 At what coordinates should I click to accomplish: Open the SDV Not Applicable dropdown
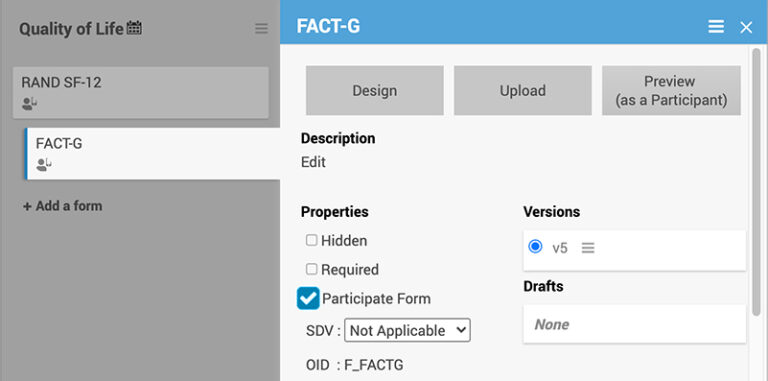(x=407, y=331)
